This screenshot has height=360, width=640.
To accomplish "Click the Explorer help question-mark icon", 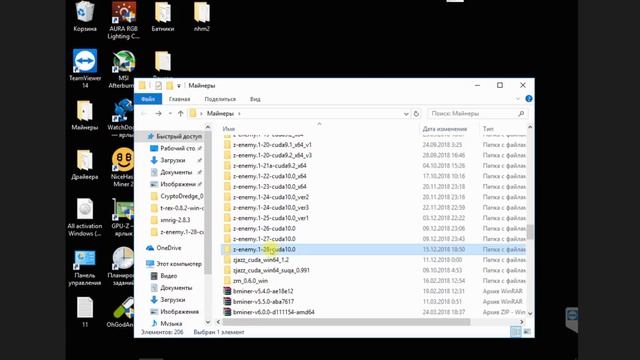I will (529, 99).
